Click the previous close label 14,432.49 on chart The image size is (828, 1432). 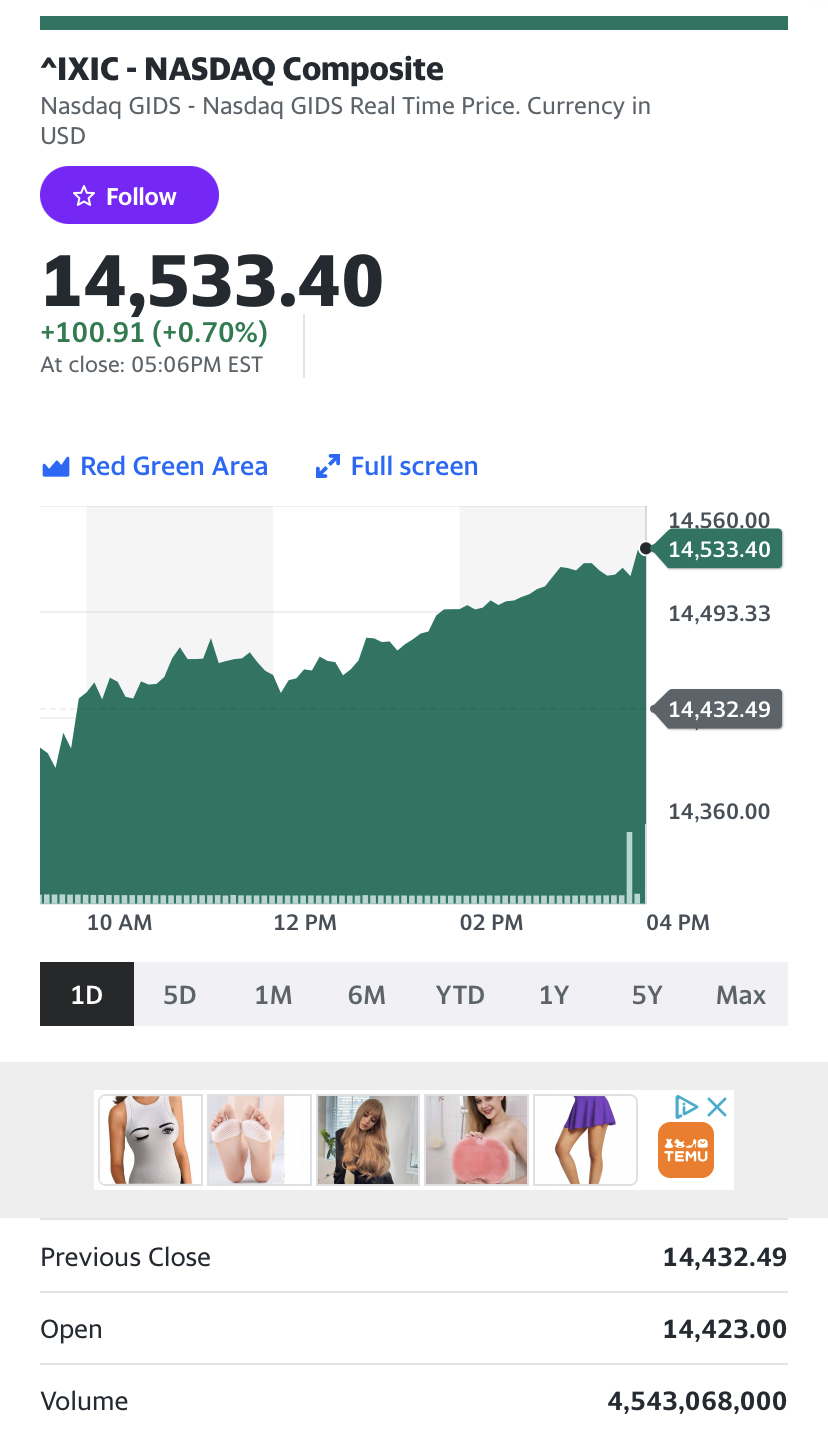[718, 709]
